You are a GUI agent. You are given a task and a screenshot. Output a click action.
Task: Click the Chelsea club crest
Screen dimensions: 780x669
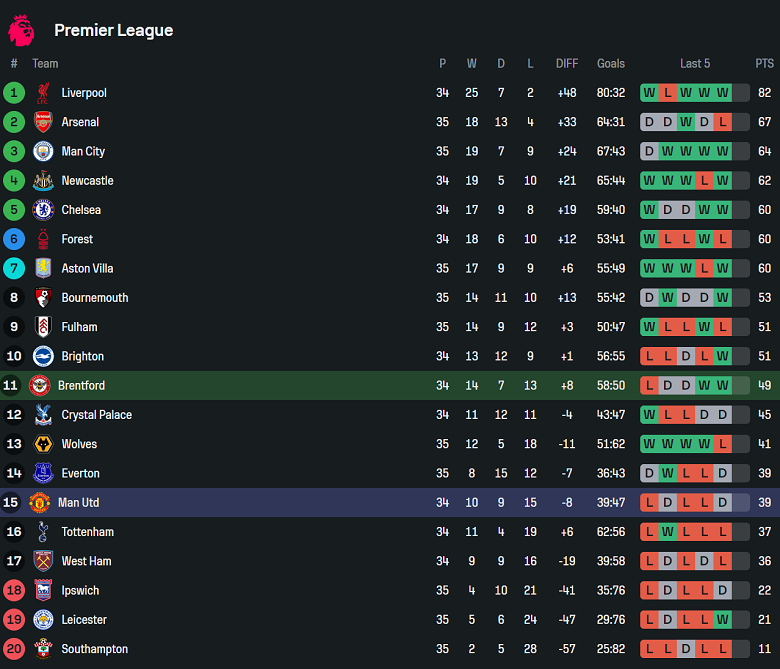[x=43, y=210]
